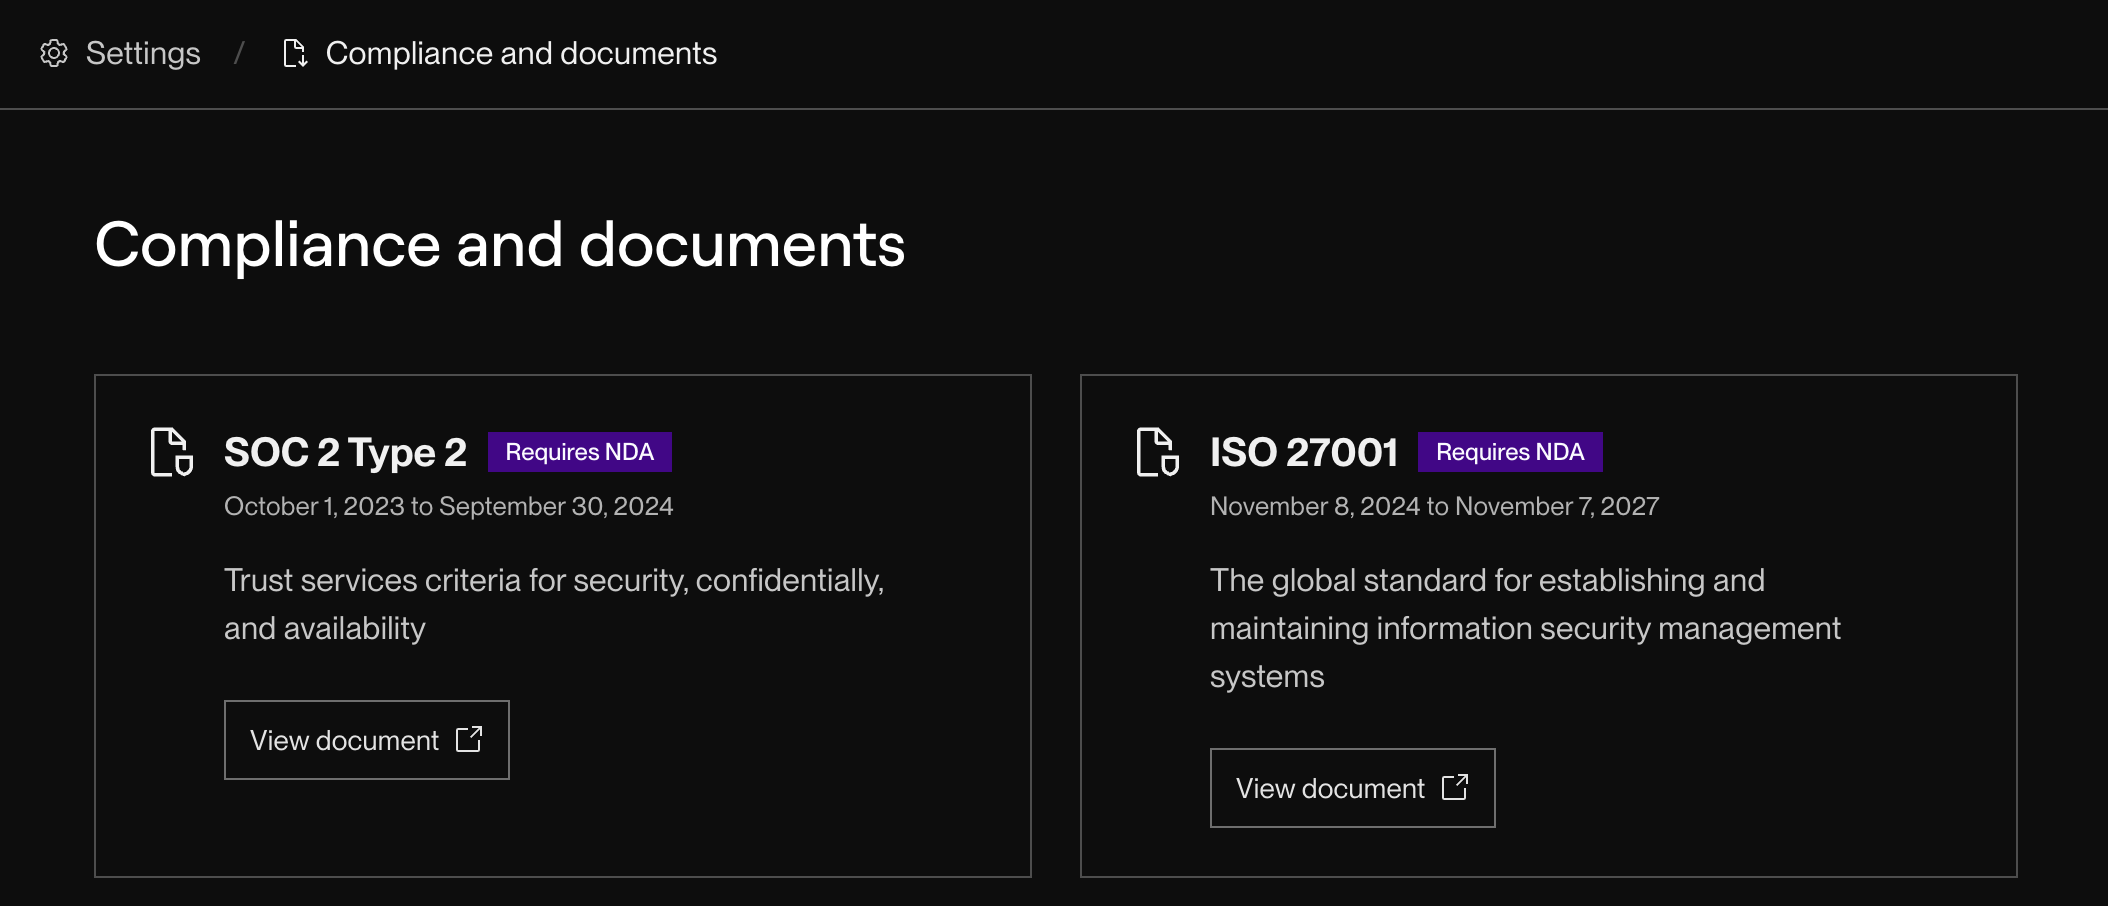Image resolution: width=2108 pixels, height=906 pixels.
Task: Click the settings gear icon in breadcrumb
Action: (x=55, y=53)
